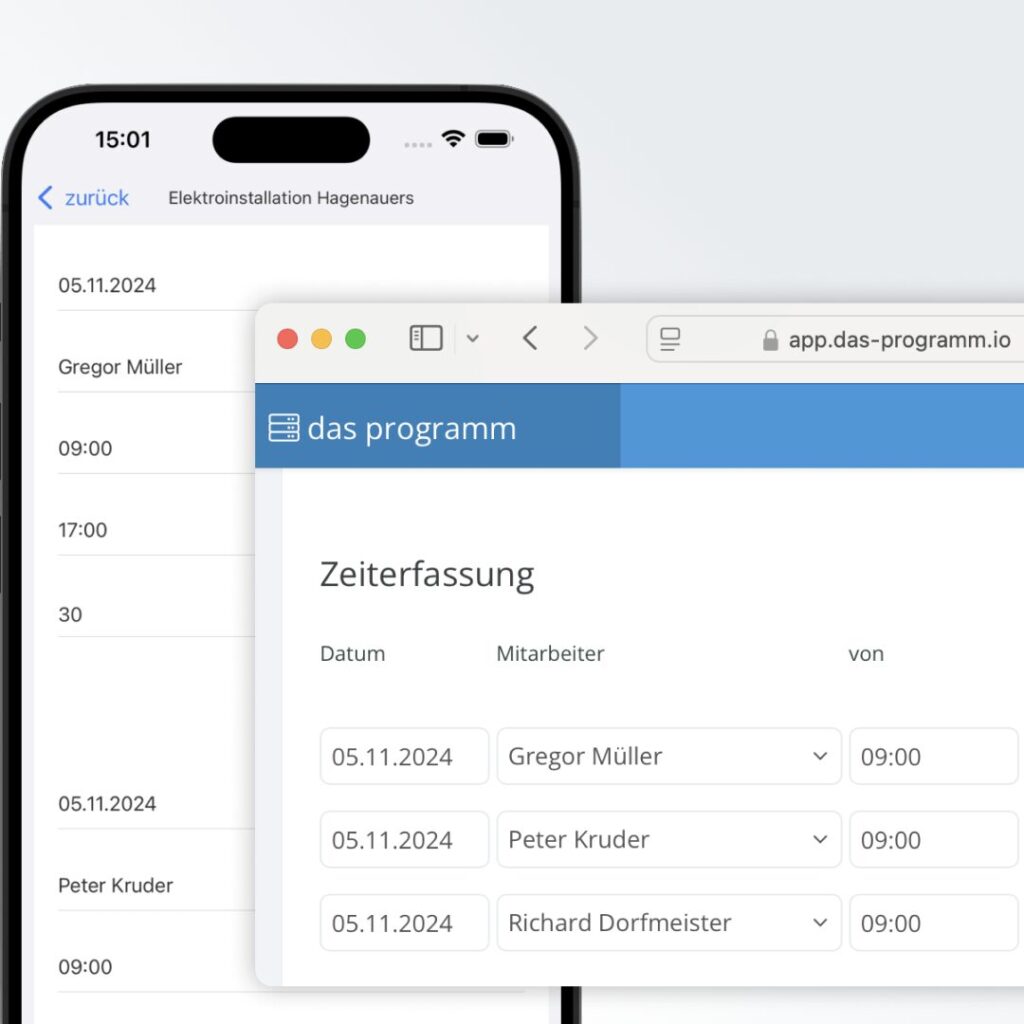1024x1024 pixels.
Task: Edit date field in Gregor Müller row
Action: 404,756
